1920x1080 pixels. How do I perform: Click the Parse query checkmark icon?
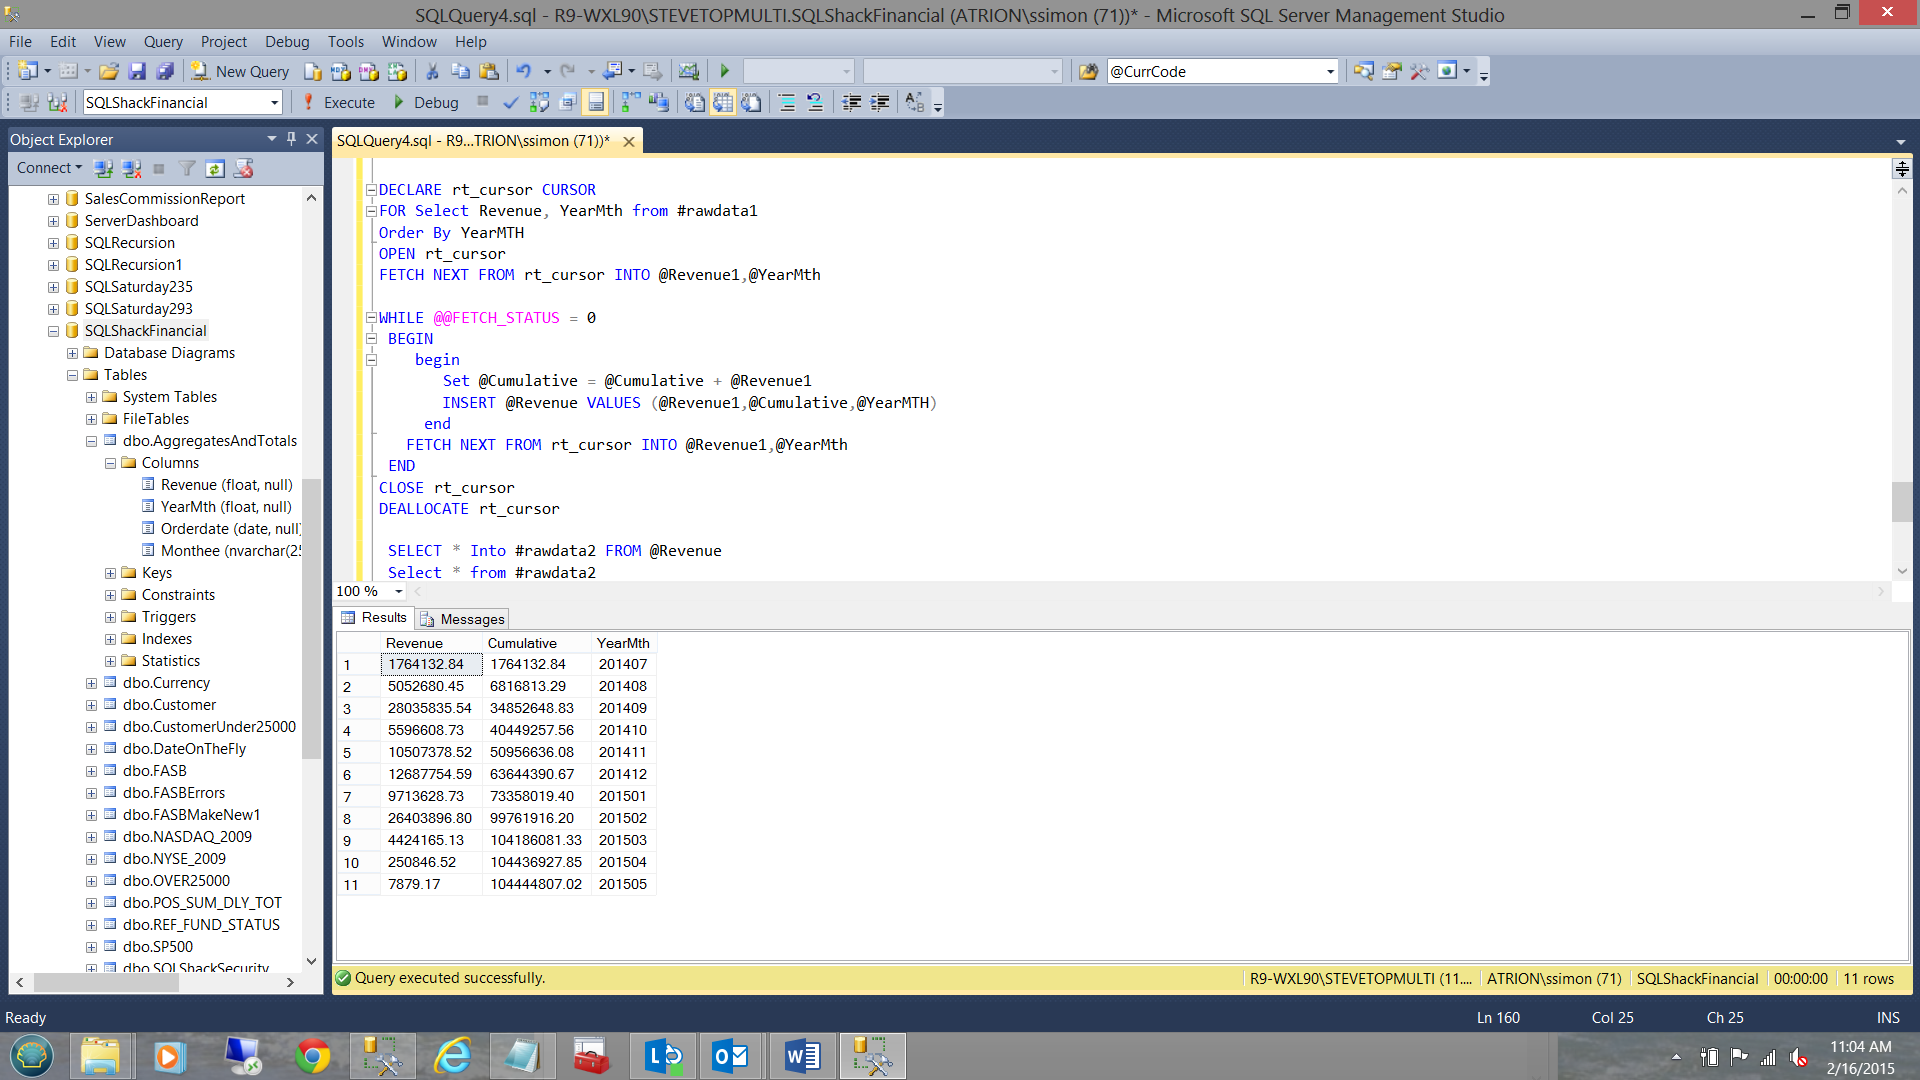[511, 102]
